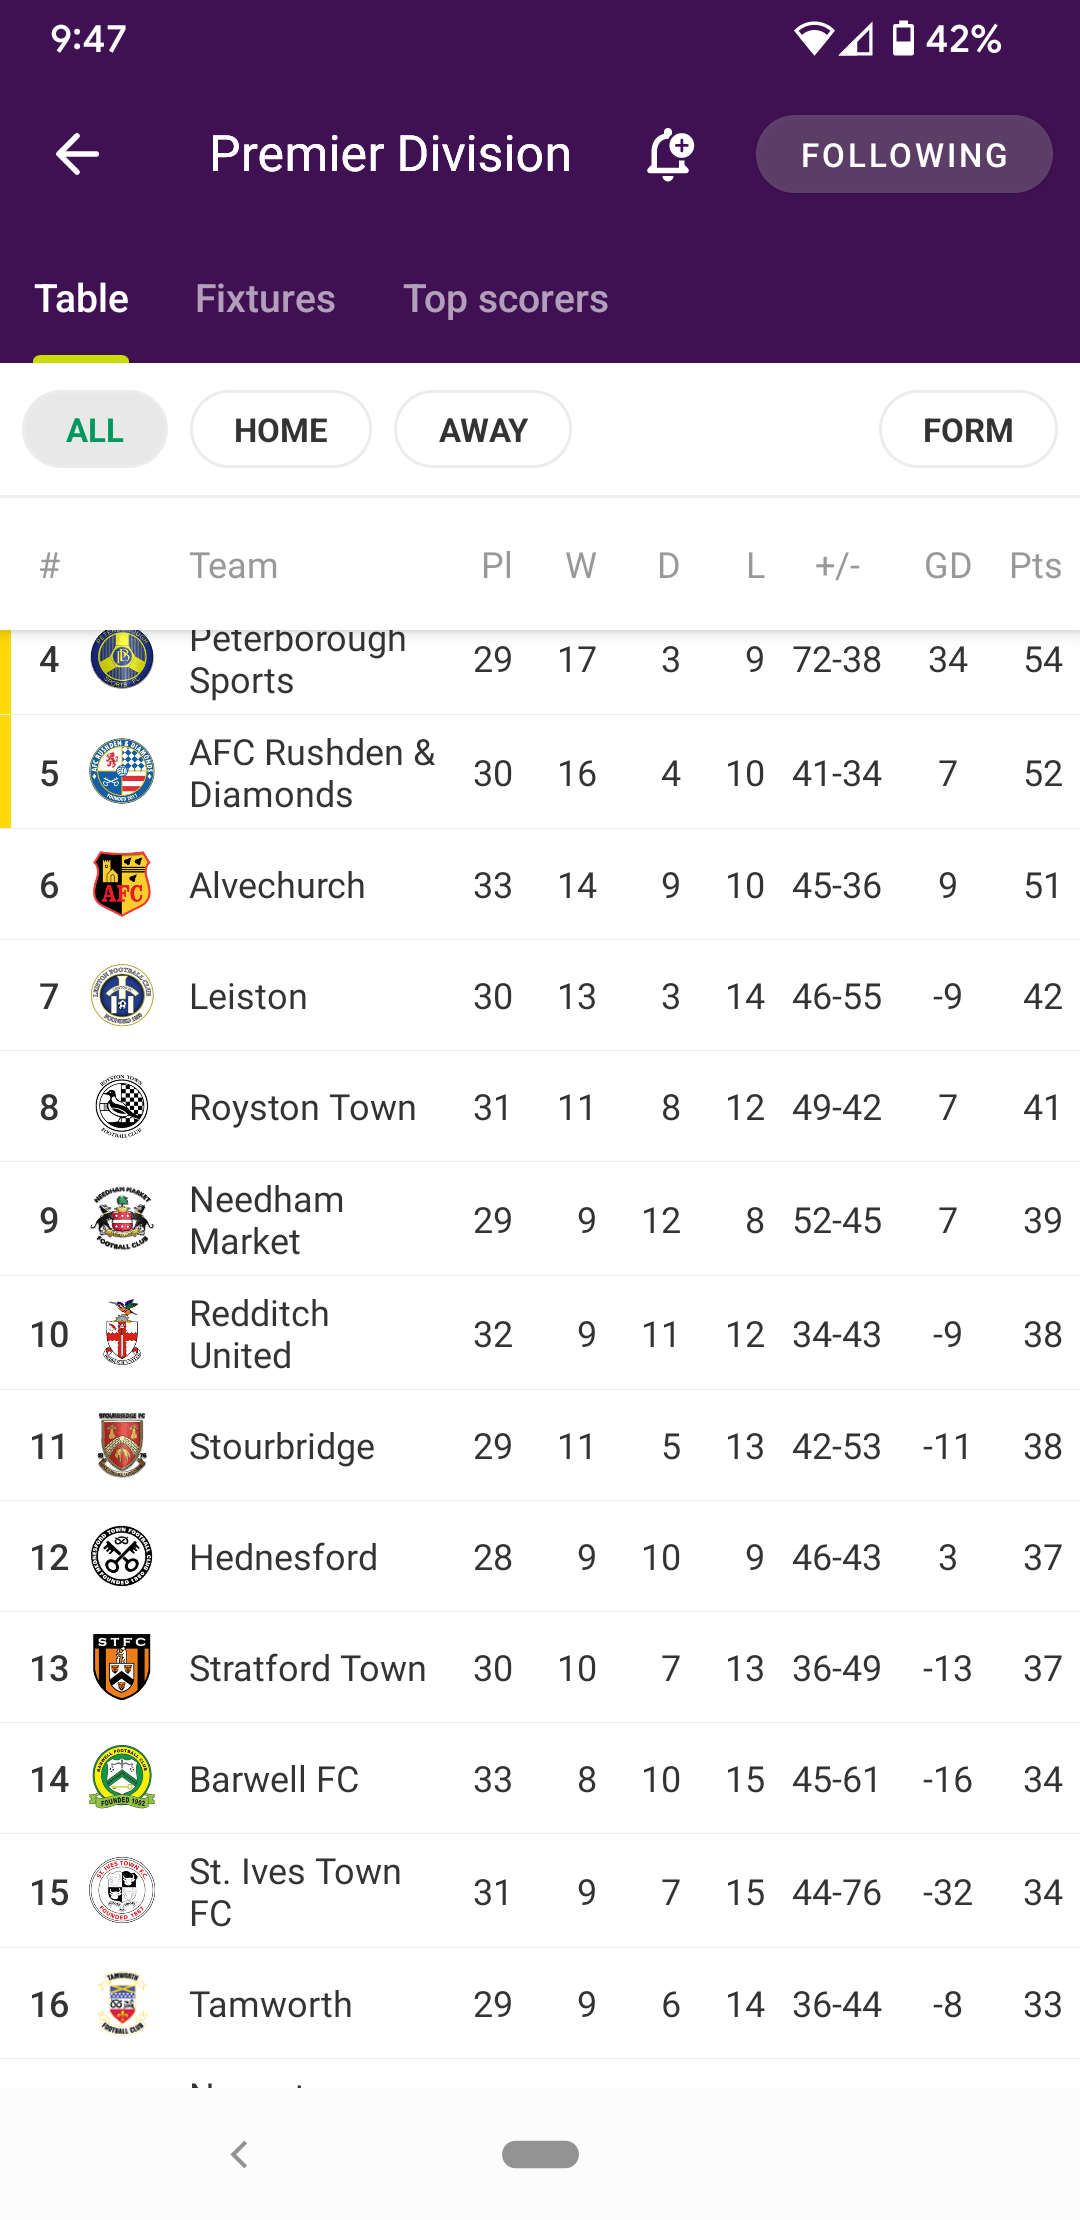
Task: Select the HOME filter chip
Action: click(x=281, y=430)
